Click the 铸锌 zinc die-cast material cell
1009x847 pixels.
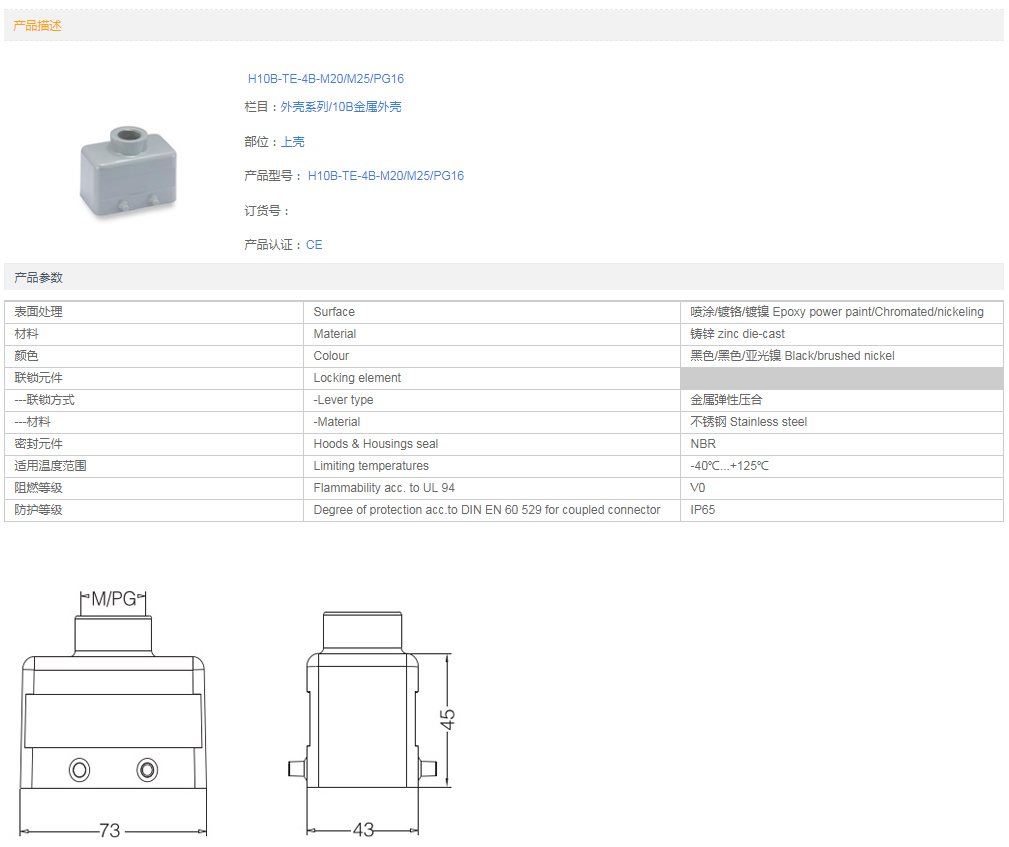[737, 334]
